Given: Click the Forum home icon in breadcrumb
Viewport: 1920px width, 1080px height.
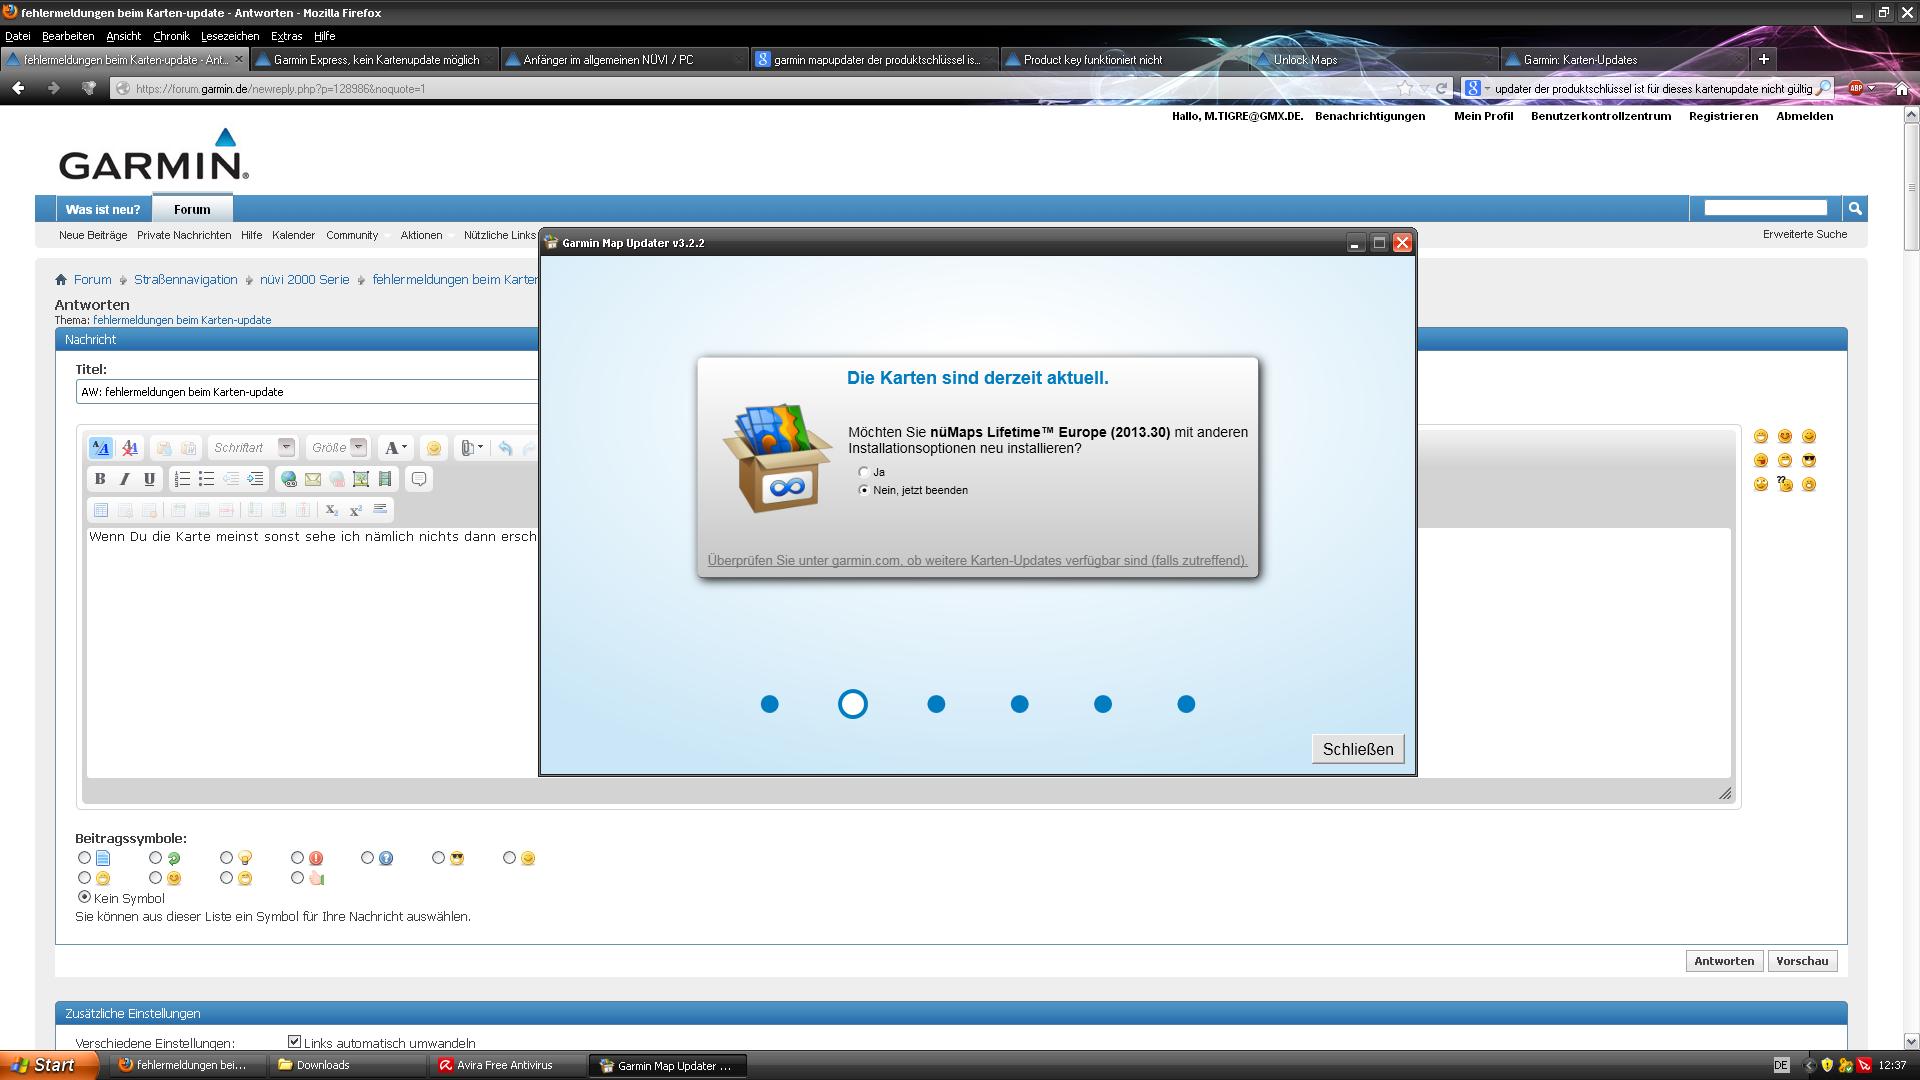Looking at the screenshot, I should [x=61, y=280].
